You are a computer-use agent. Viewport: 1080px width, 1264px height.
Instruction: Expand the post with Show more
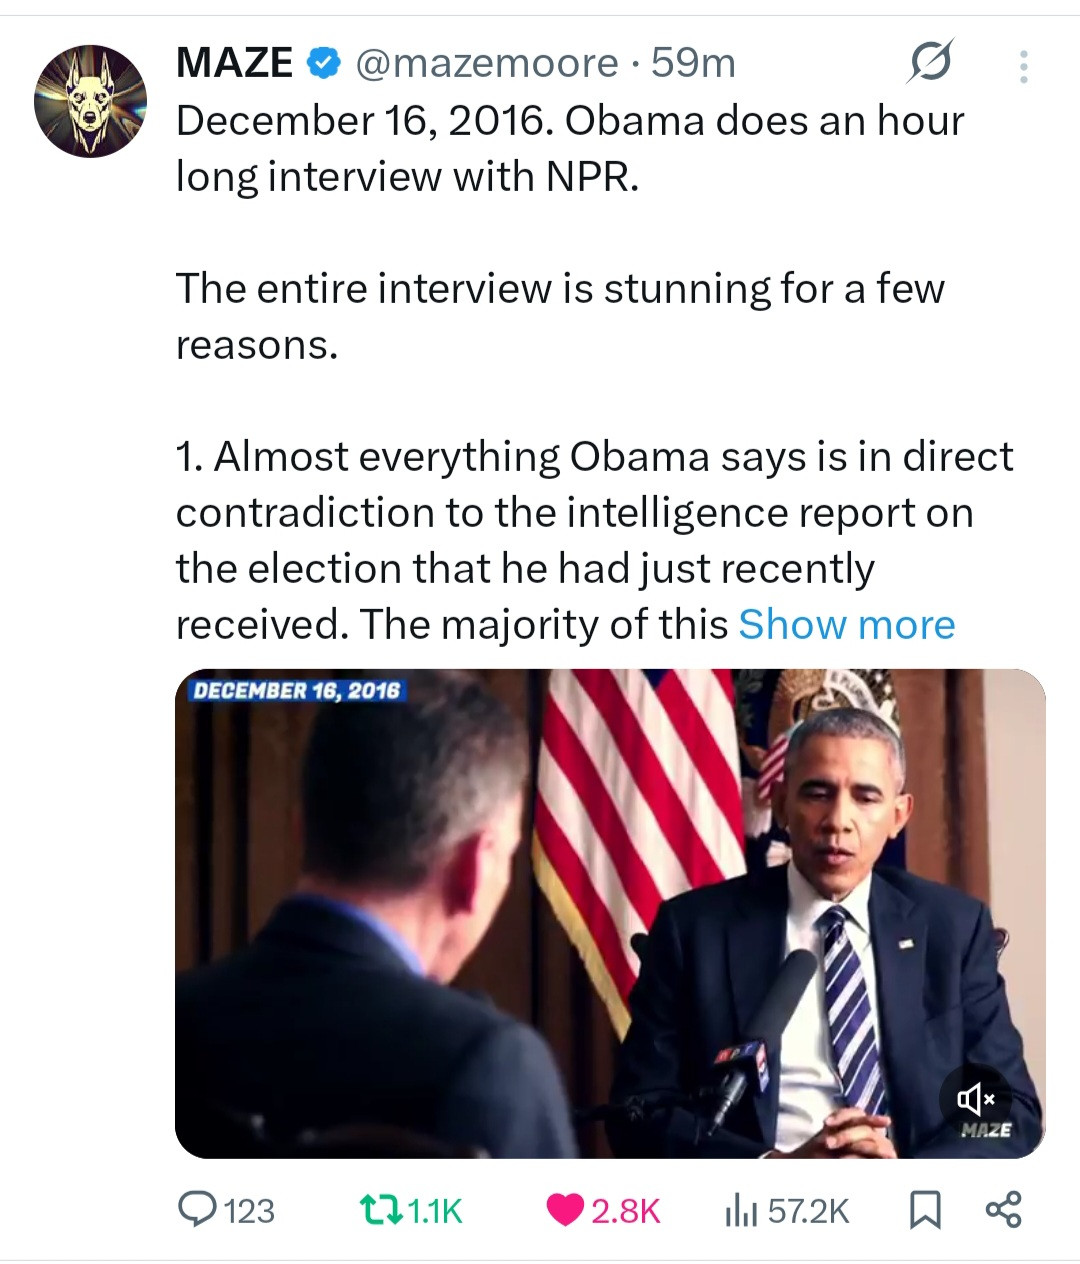pyautogui.click(x=846, y=625)
